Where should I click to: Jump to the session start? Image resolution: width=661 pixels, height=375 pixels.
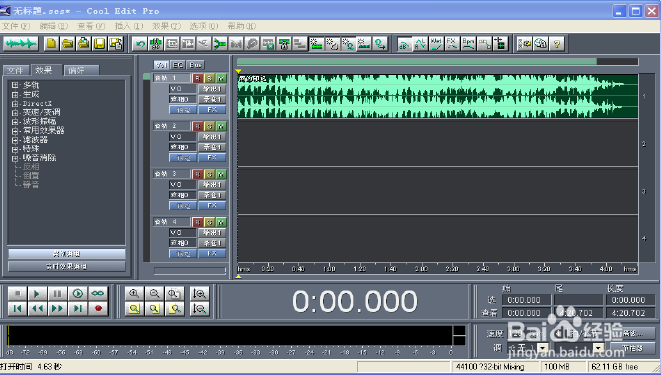pos(17,309)
